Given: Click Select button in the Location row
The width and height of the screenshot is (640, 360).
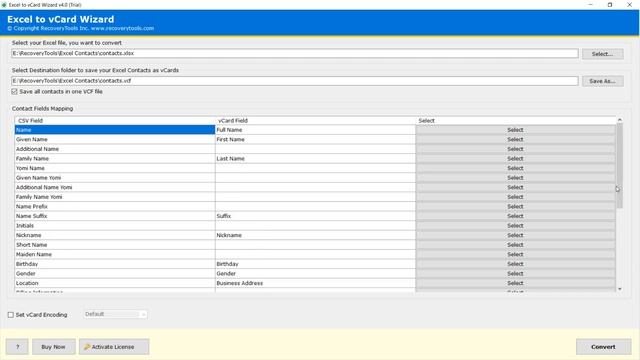Looking at the screenshot, I should point(516,283).
